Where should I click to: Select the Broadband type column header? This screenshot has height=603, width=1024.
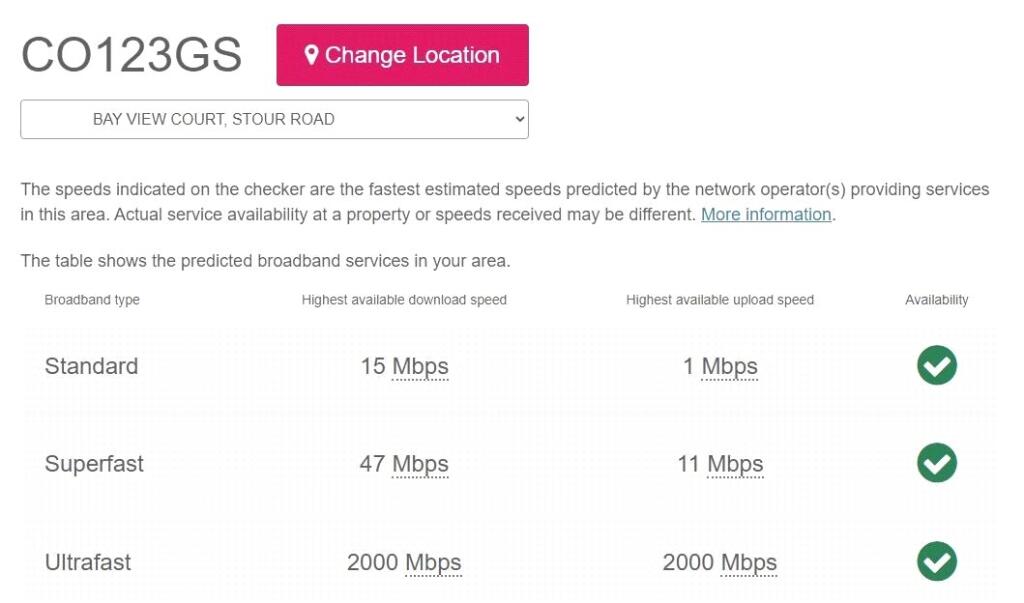[x=92, y=299]
